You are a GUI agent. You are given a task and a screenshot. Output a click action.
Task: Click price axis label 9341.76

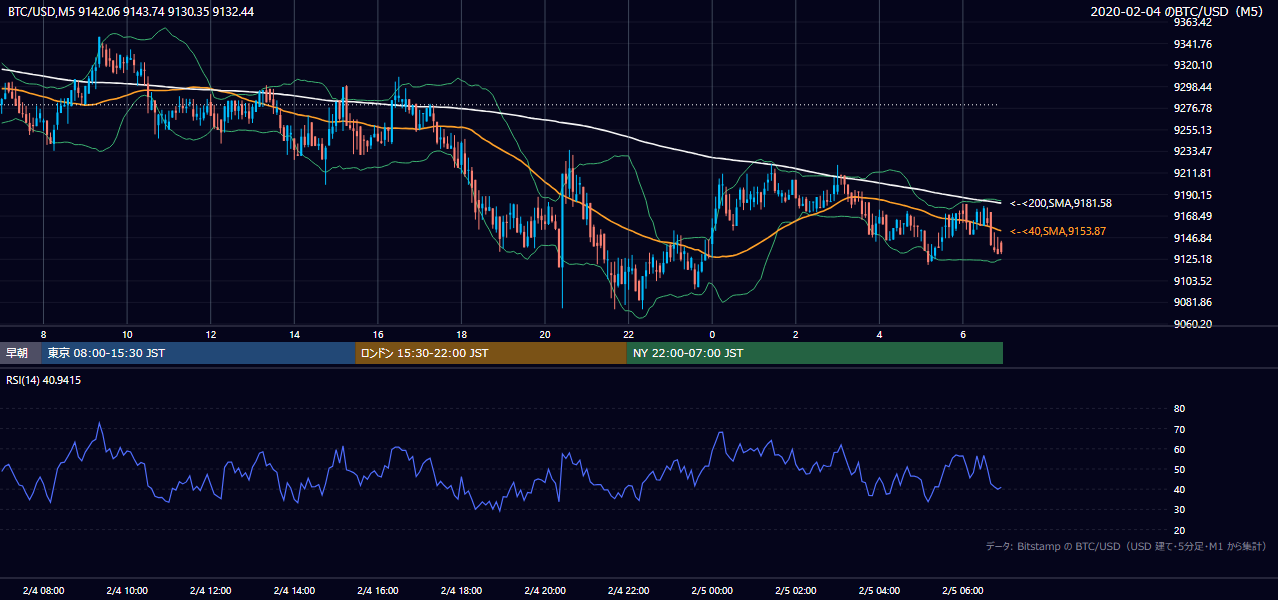[1193, 44]
